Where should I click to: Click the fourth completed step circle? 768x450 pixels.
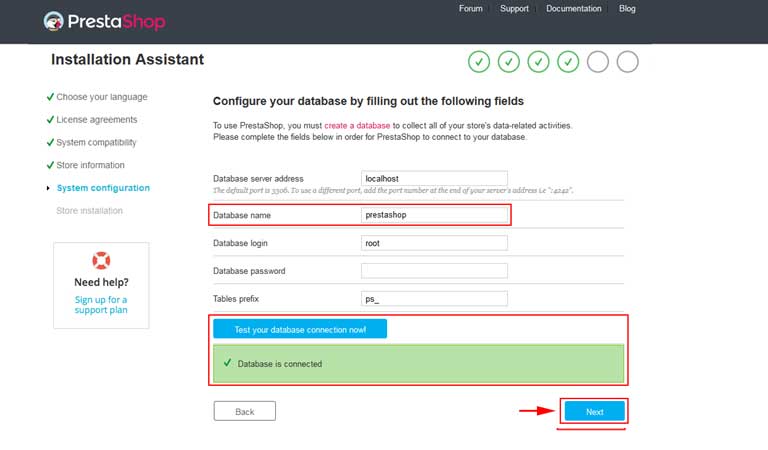click(568, 62)
